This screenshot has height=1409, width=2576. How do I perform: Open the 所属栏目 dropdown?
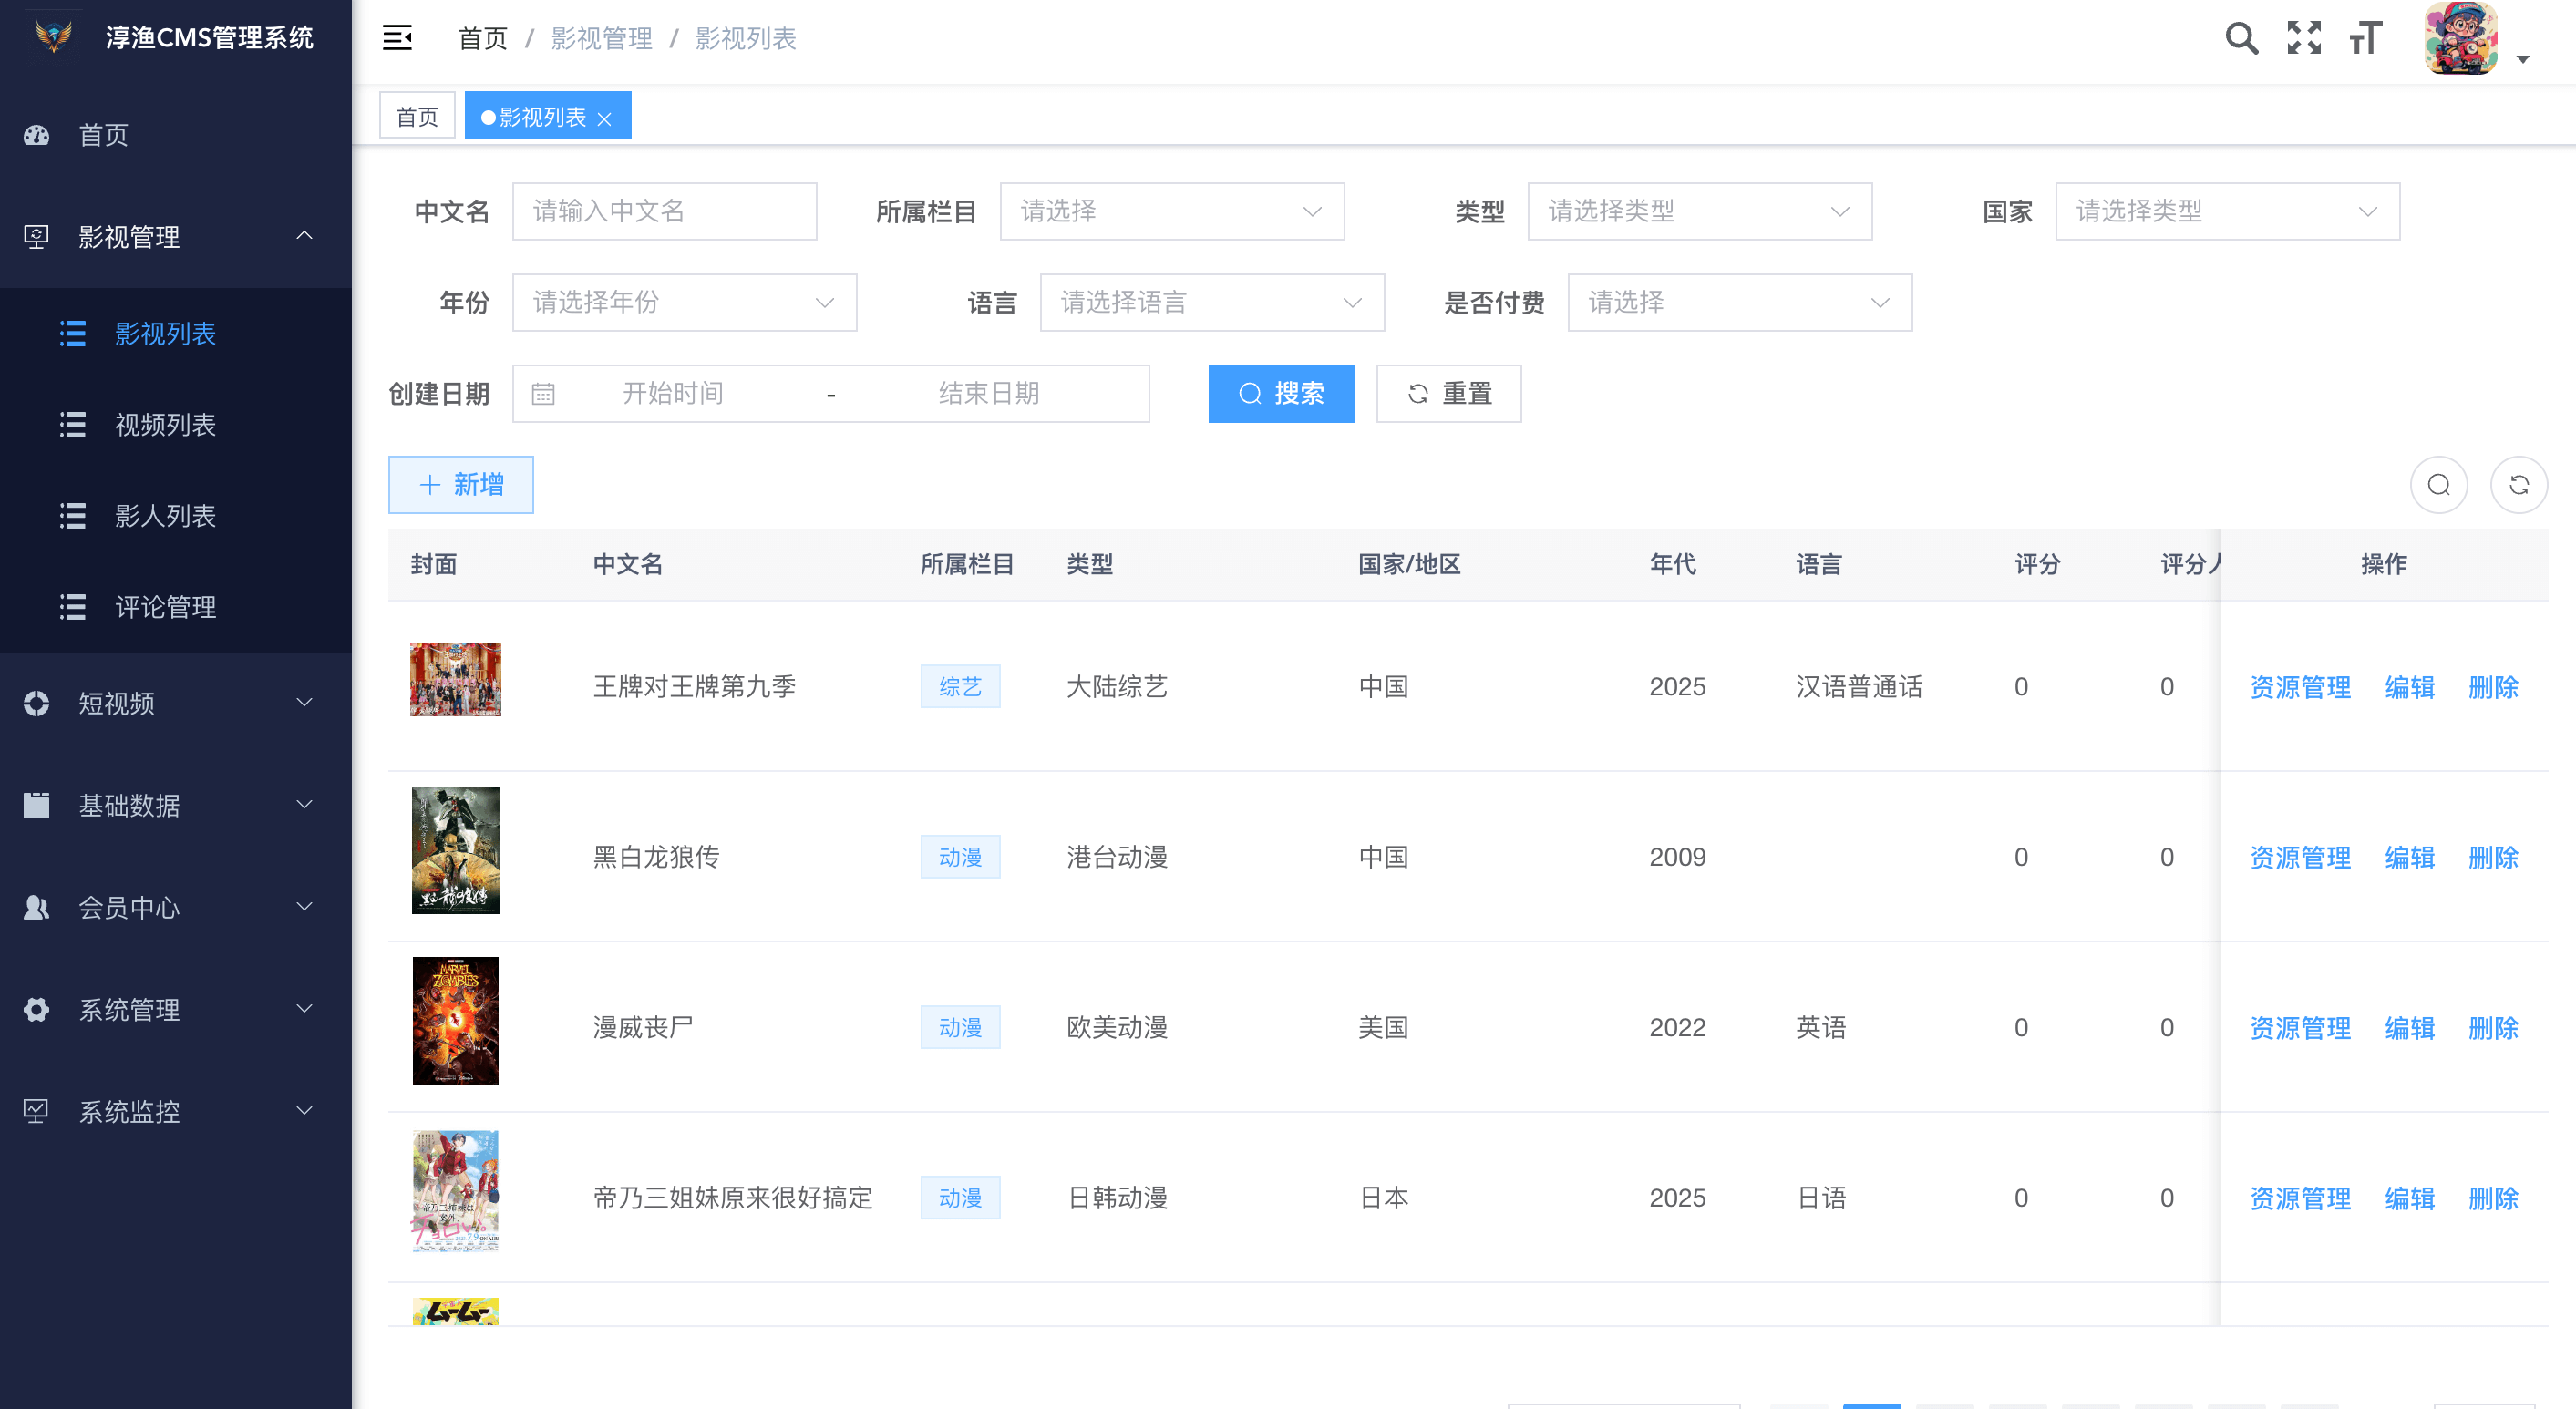point(1172,211)
